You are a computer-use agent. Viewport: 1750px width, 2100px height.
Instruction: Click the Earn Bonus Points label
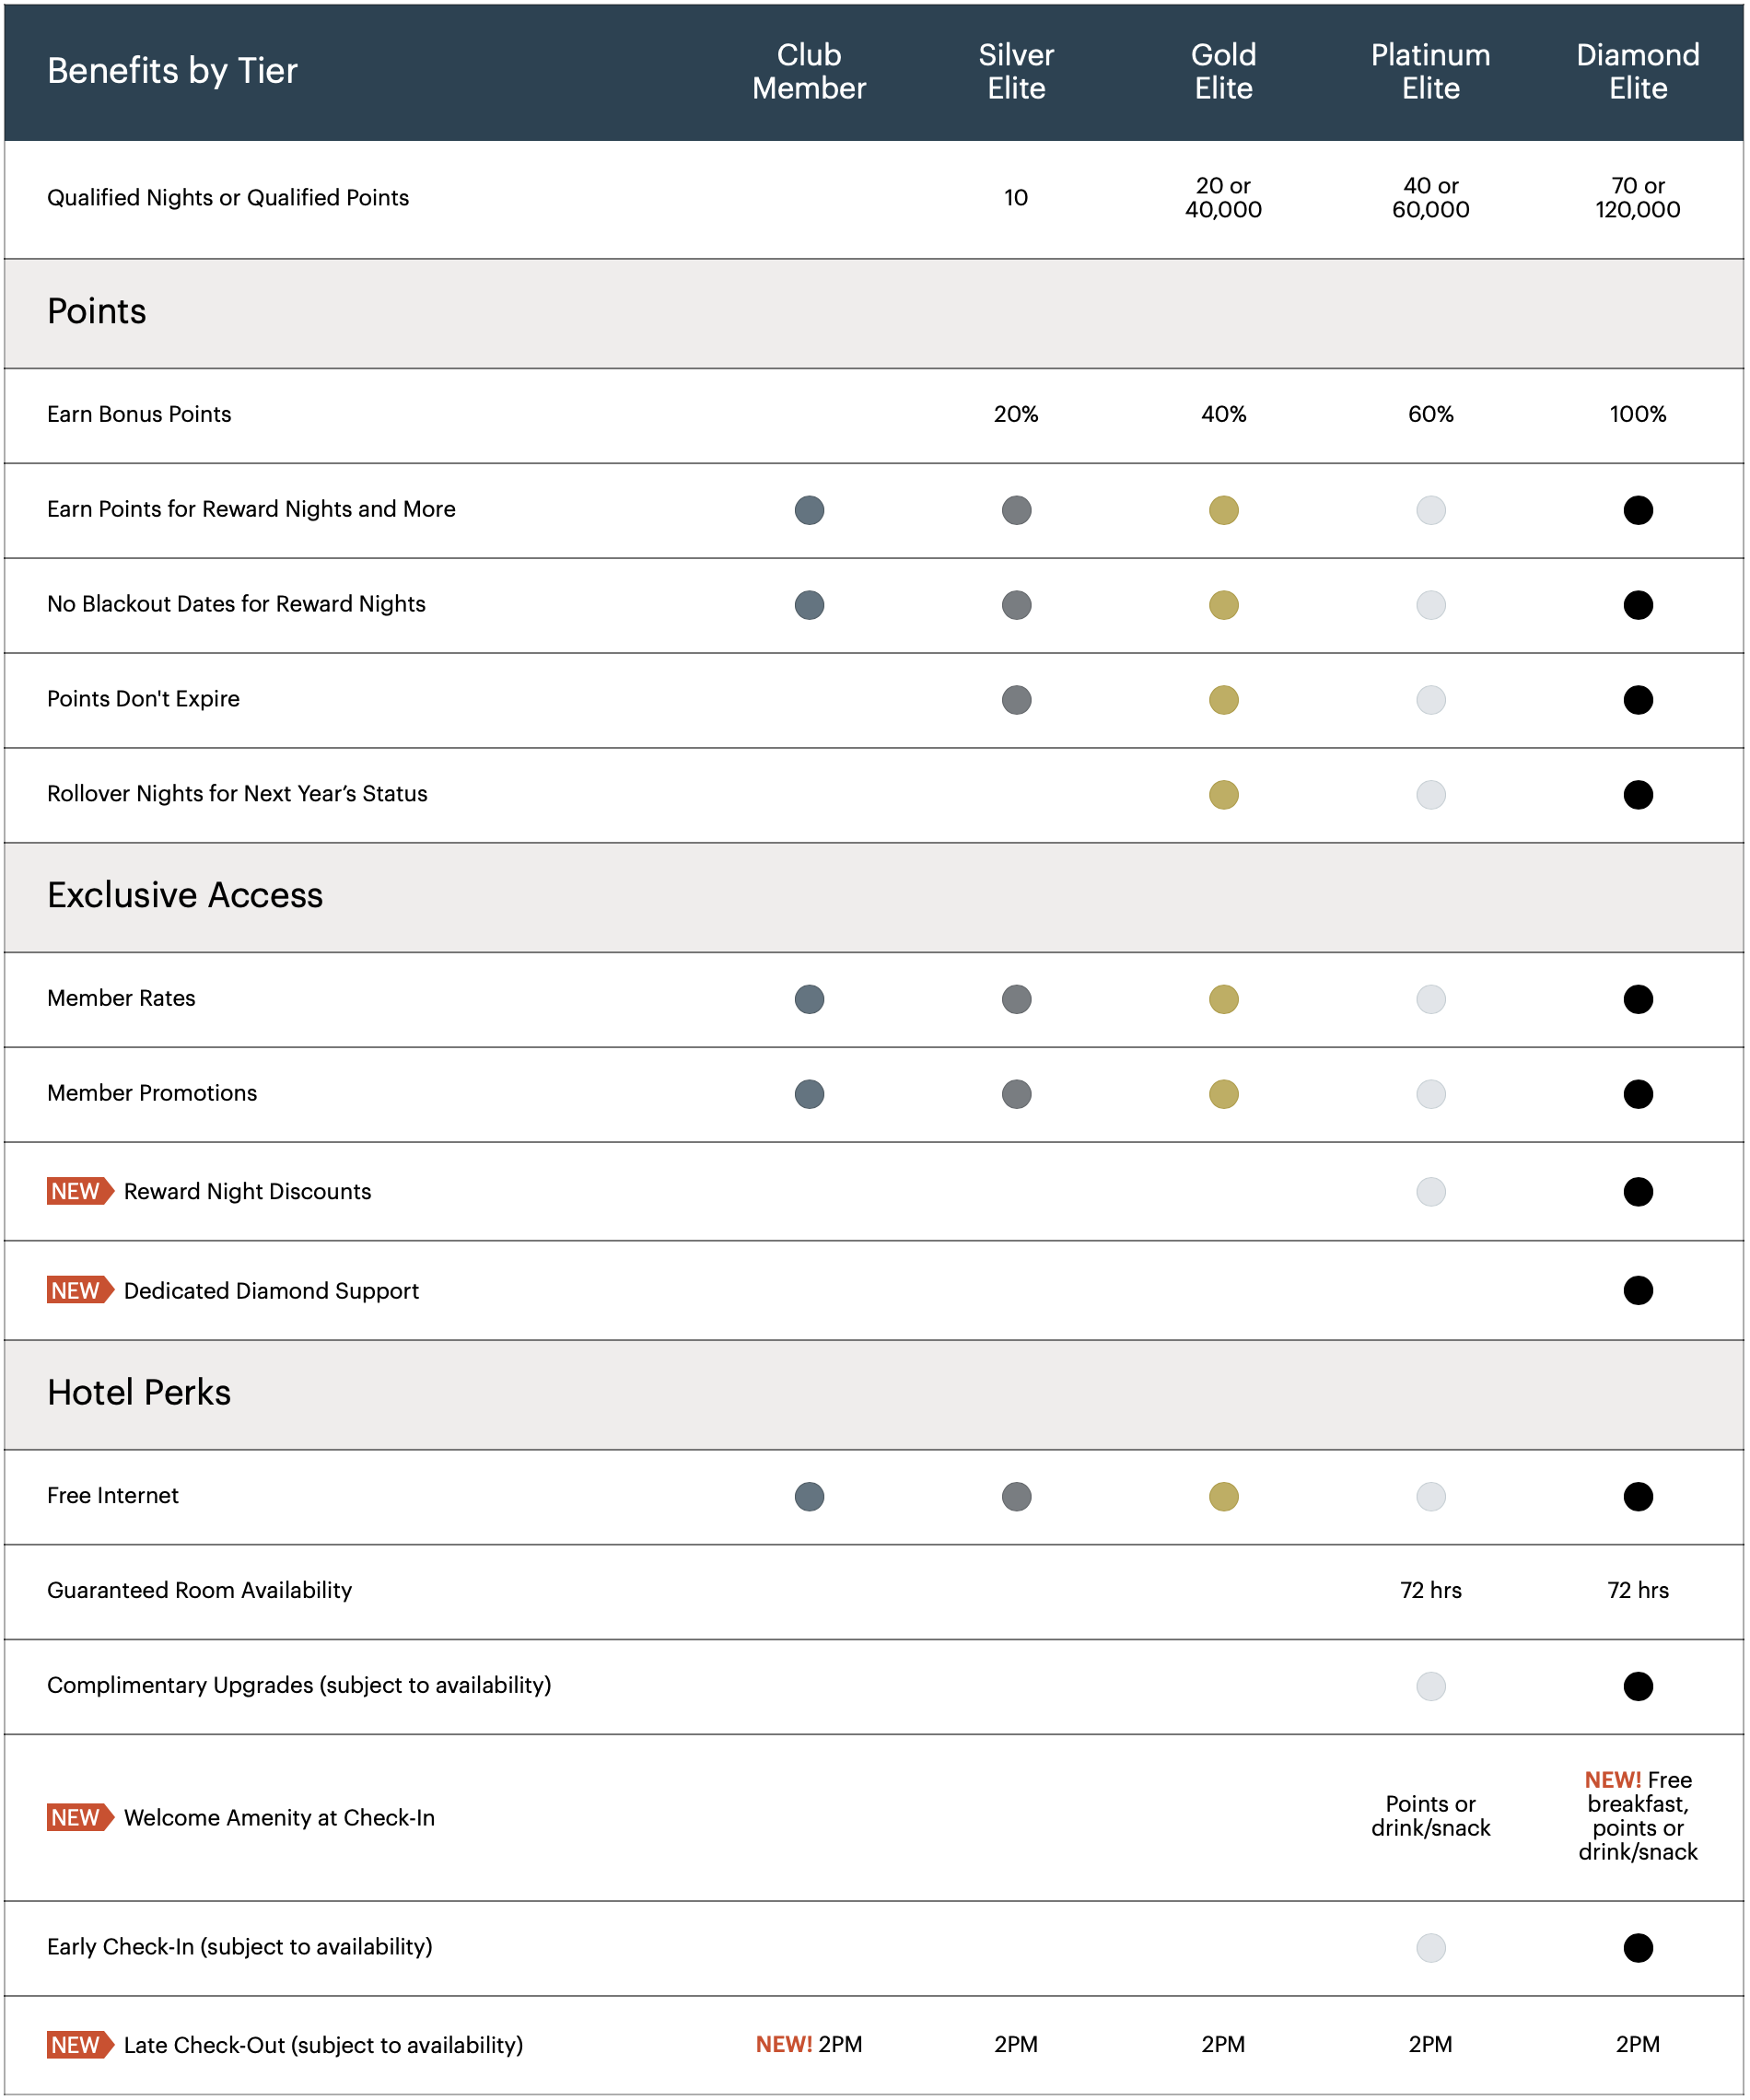139,414
